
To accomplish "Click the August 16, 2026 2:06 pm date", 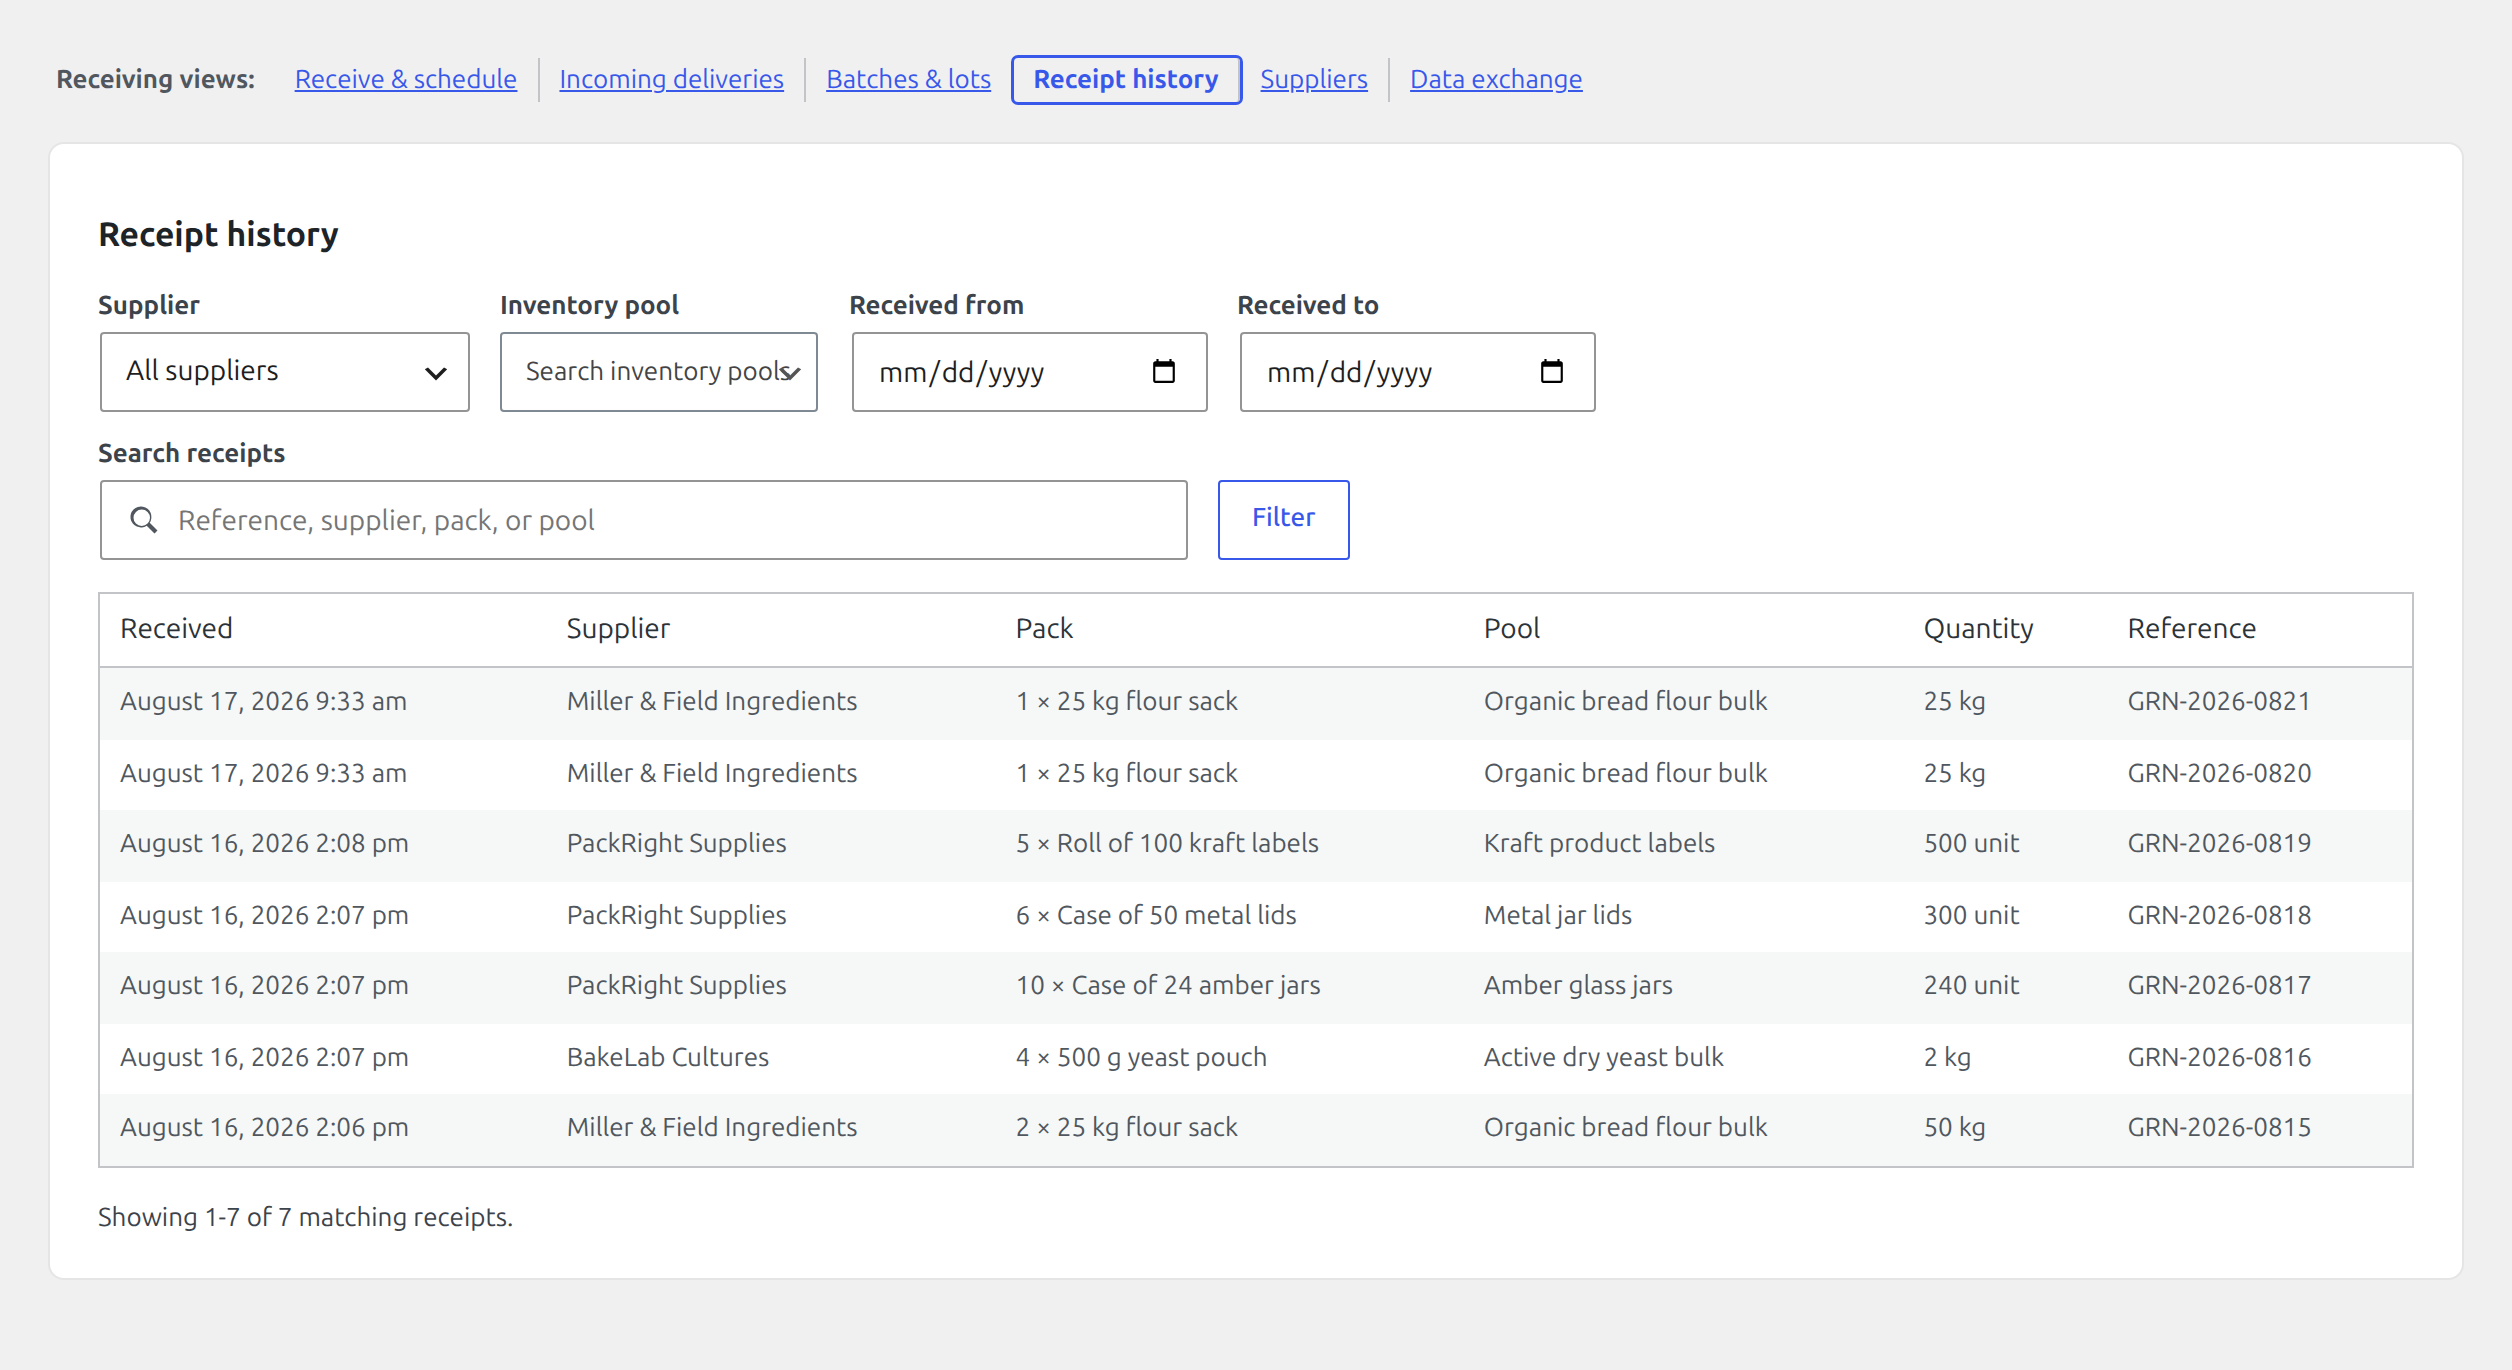I will pos(264,1127).
